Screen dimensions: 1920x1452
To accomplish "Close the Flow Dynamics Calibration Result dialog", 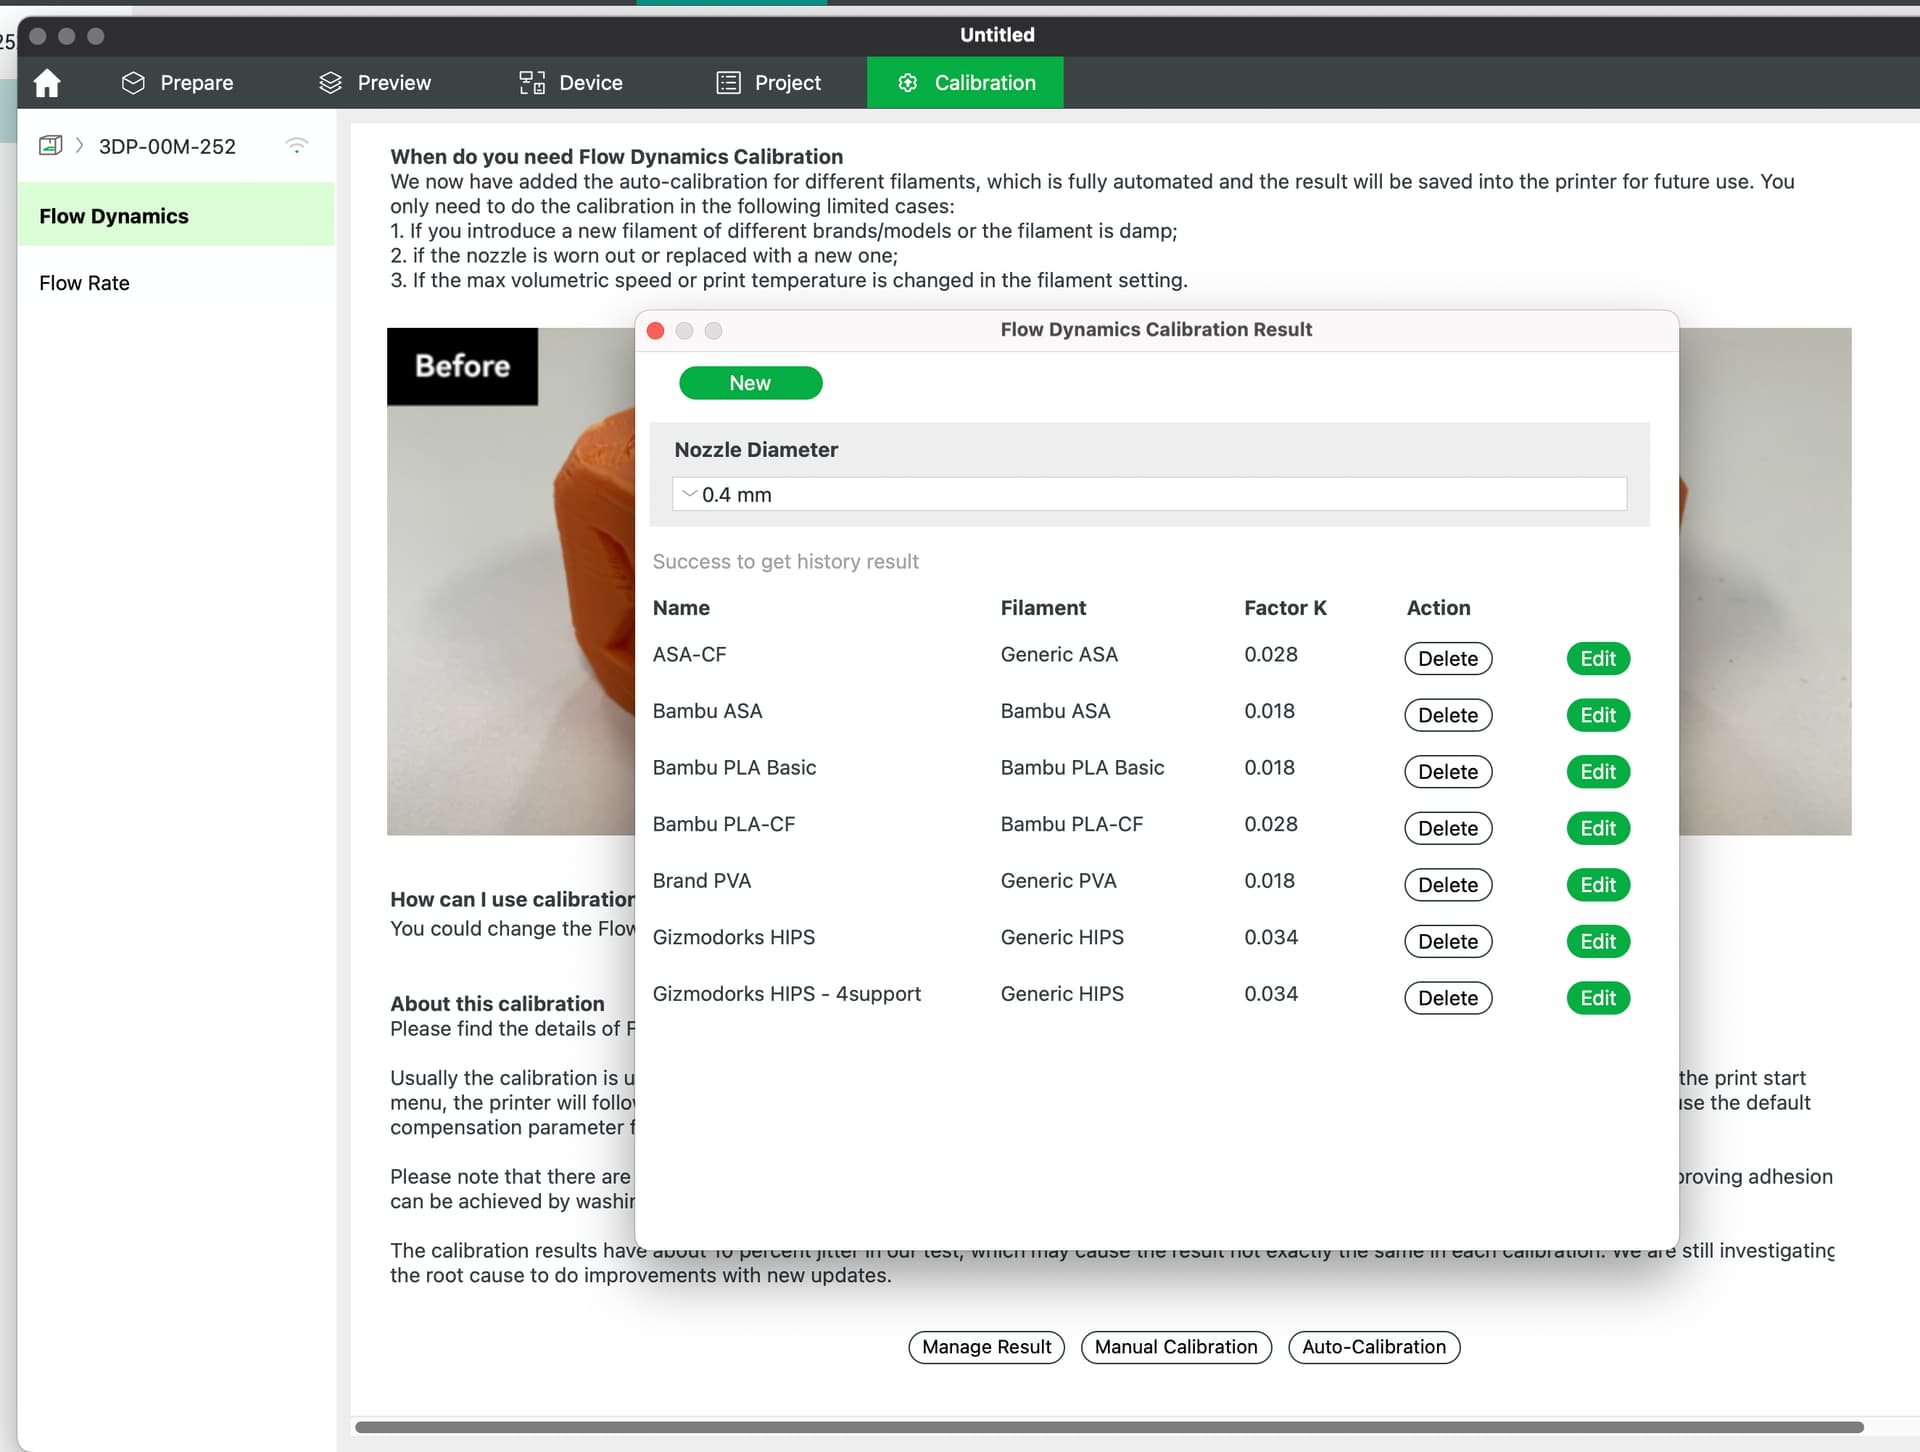I will pyautogui.click(x=656, y=330).
